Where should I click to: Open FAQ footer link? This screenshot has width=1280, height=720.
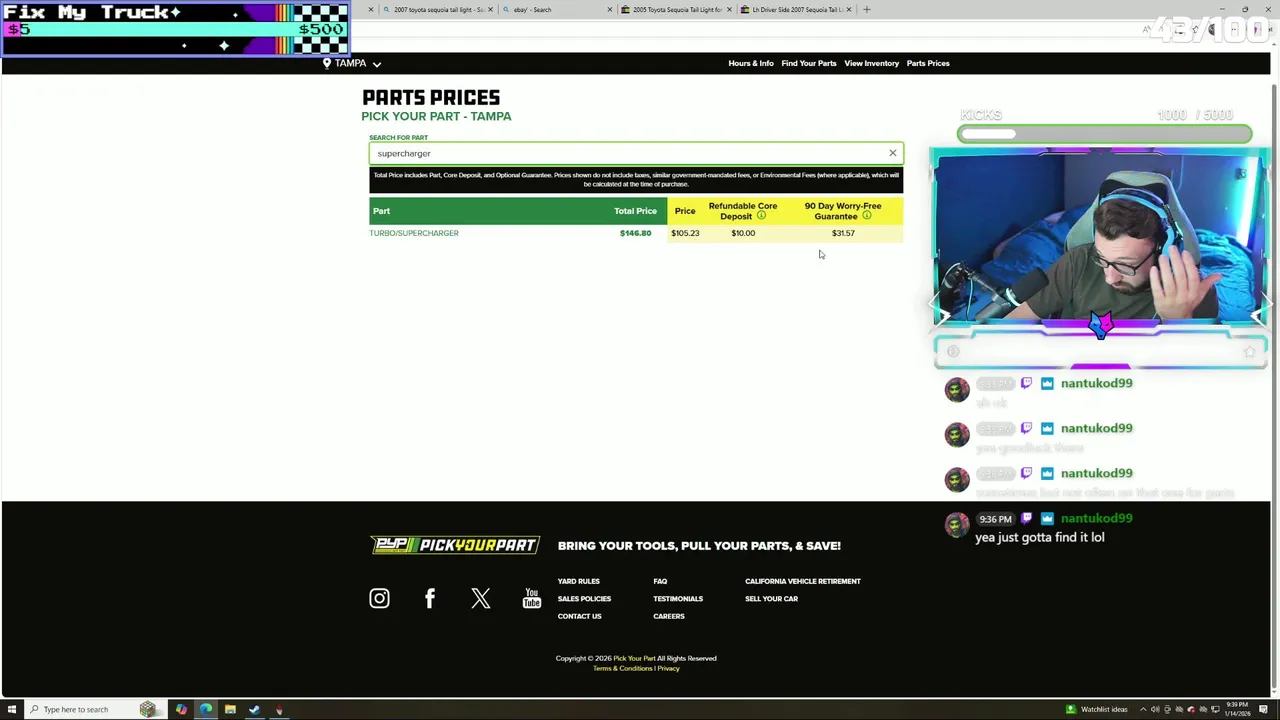(660, 581)
